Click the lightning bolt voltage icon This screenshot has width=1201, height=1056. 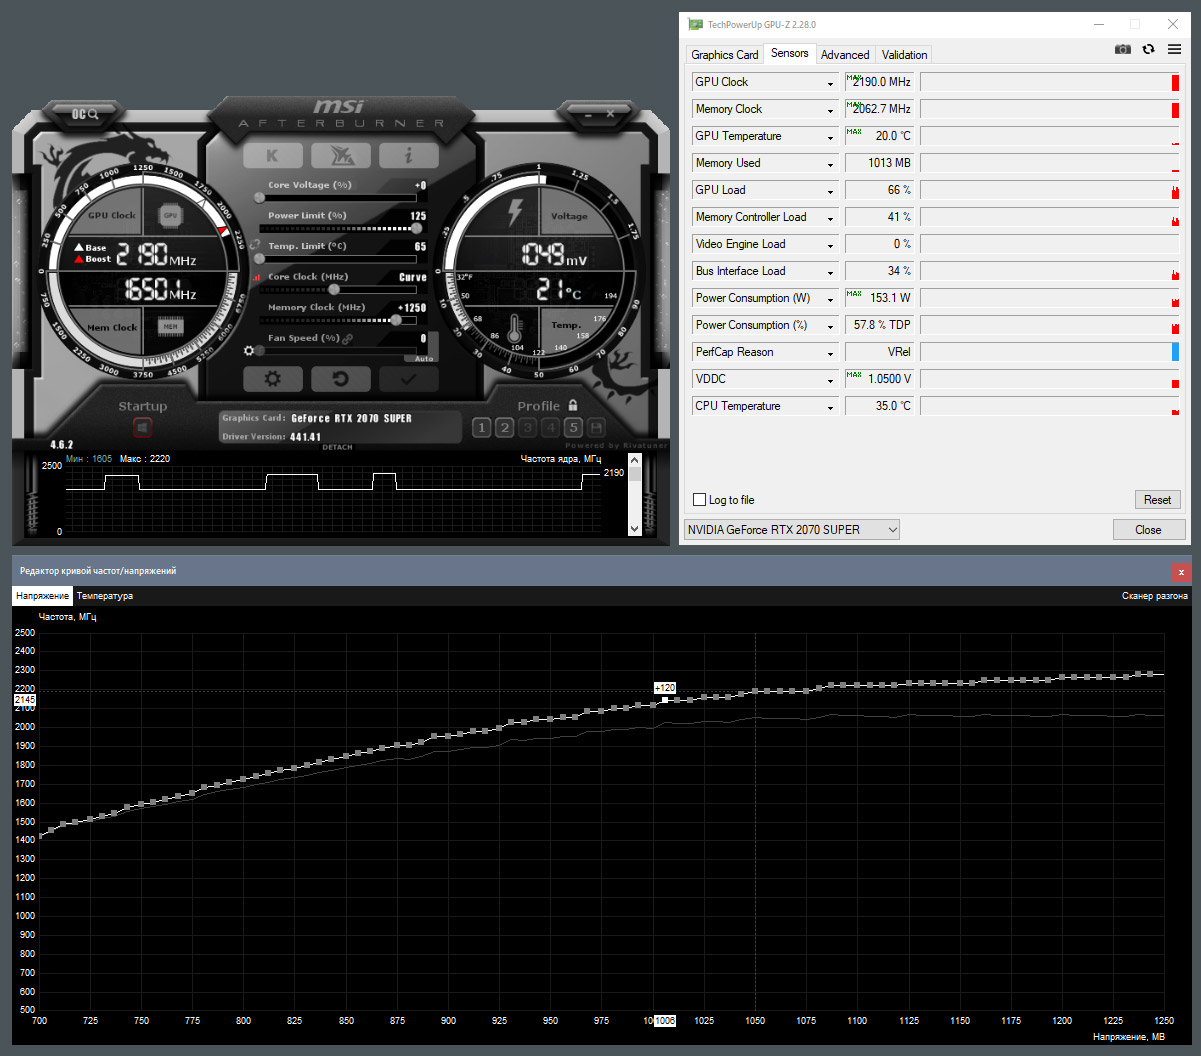click(515, 213)
